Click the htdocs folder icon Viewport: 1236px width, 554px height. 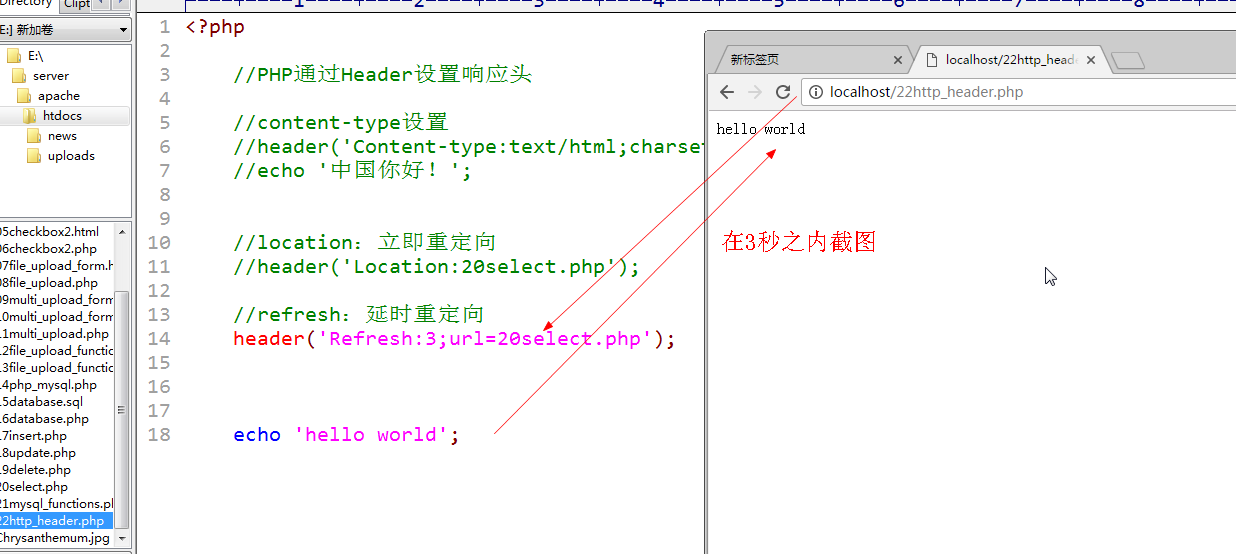point(31,116)
